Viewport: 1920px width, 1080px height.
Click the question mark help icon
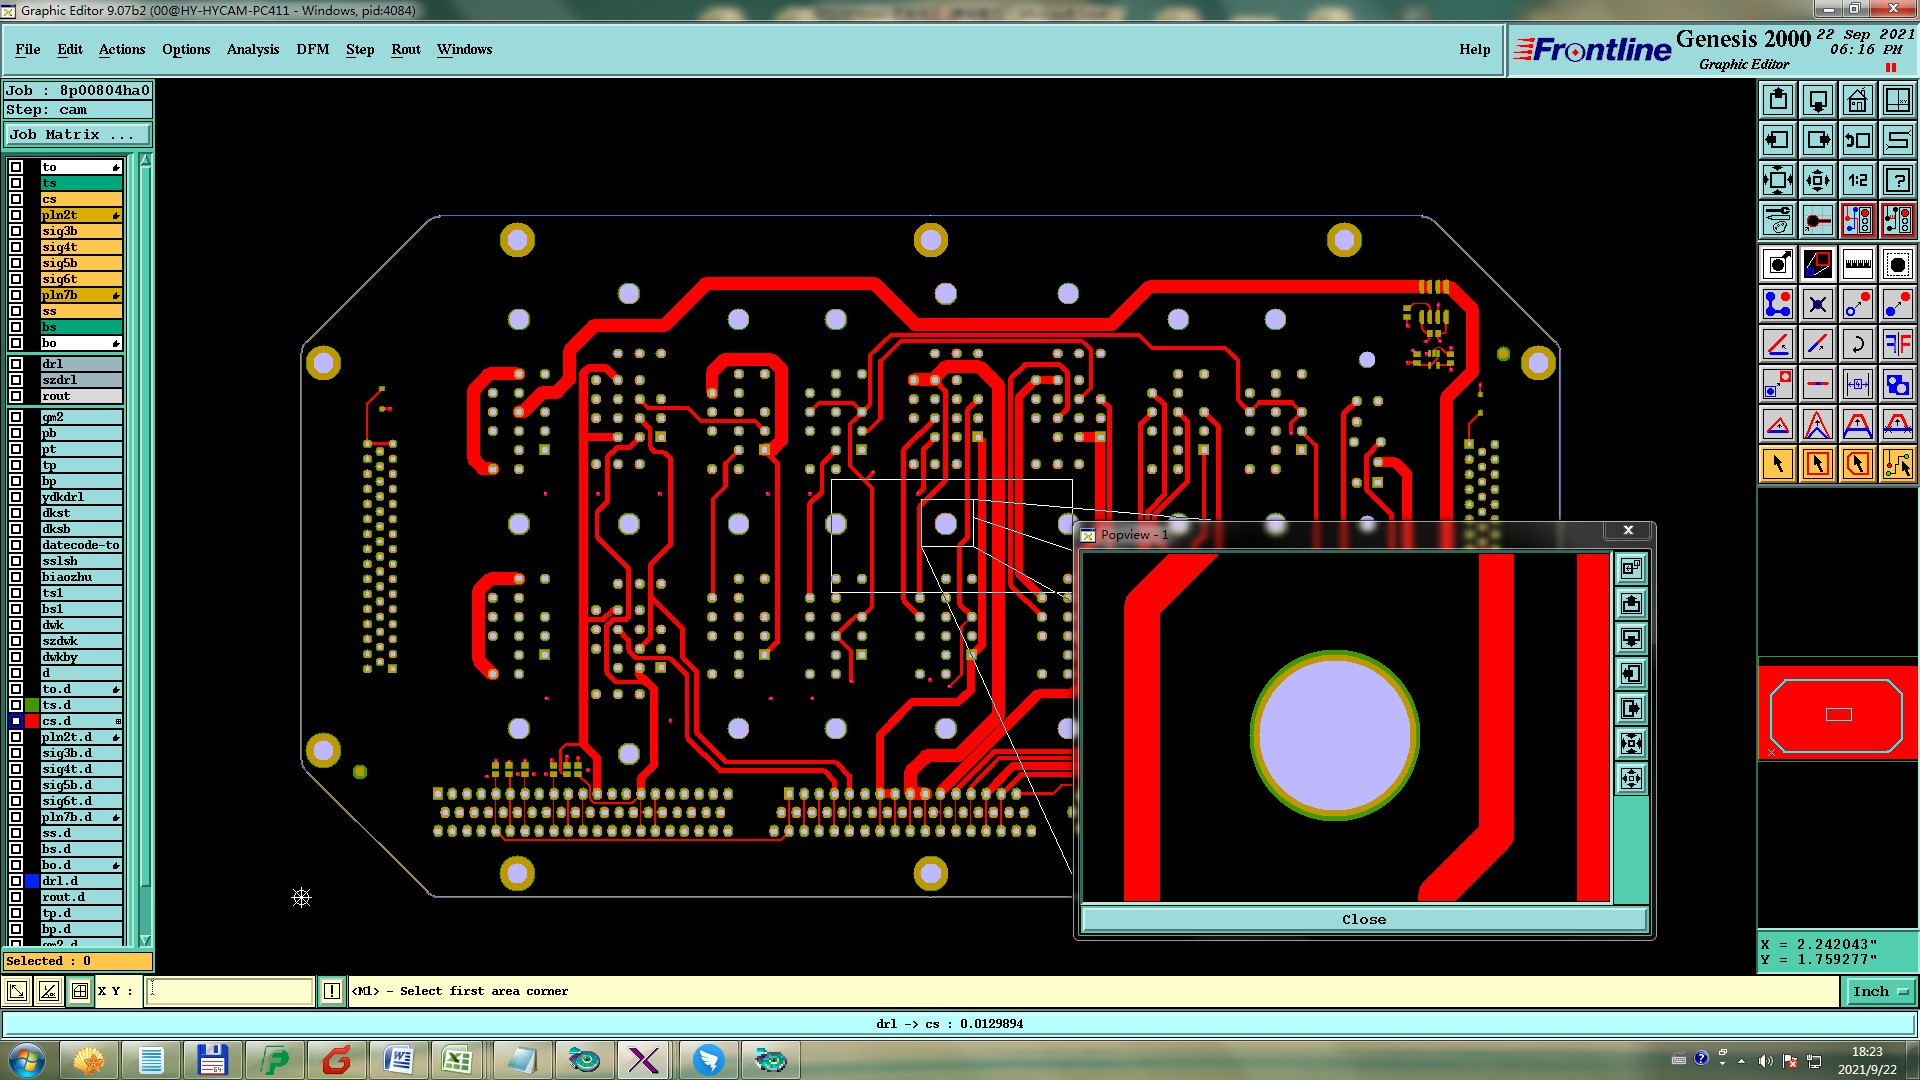tap(1897, 180)
